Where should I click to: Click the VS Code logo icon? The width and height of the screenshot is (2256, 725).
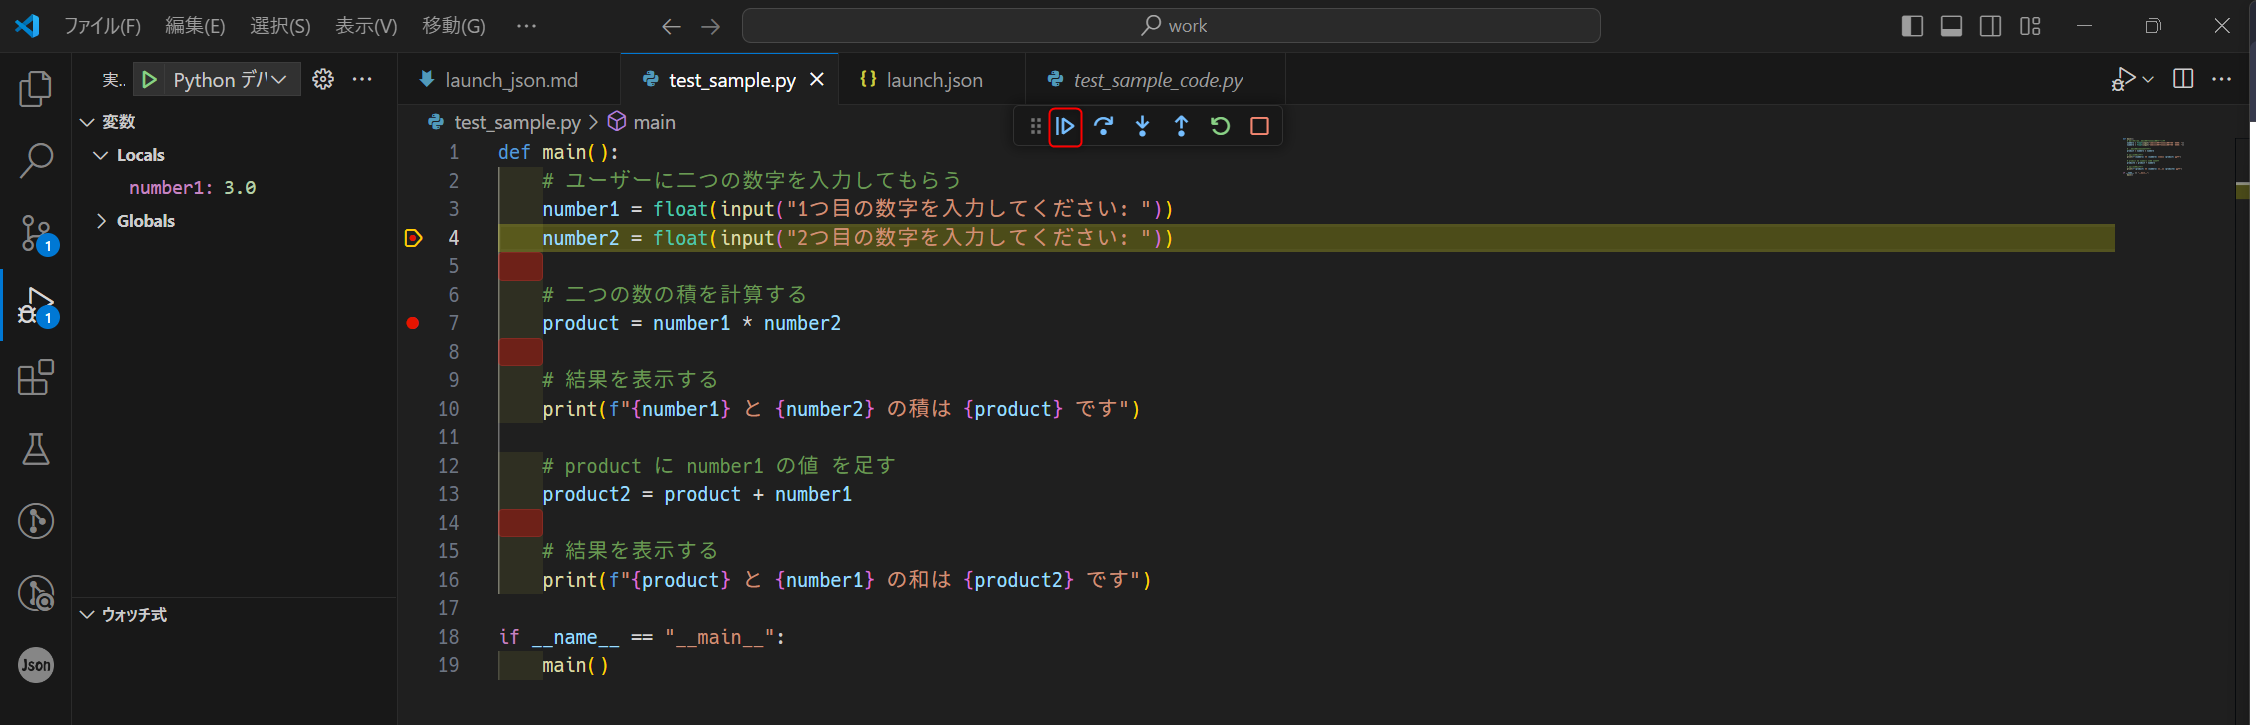pyautogui.click(x=27, y=25)
